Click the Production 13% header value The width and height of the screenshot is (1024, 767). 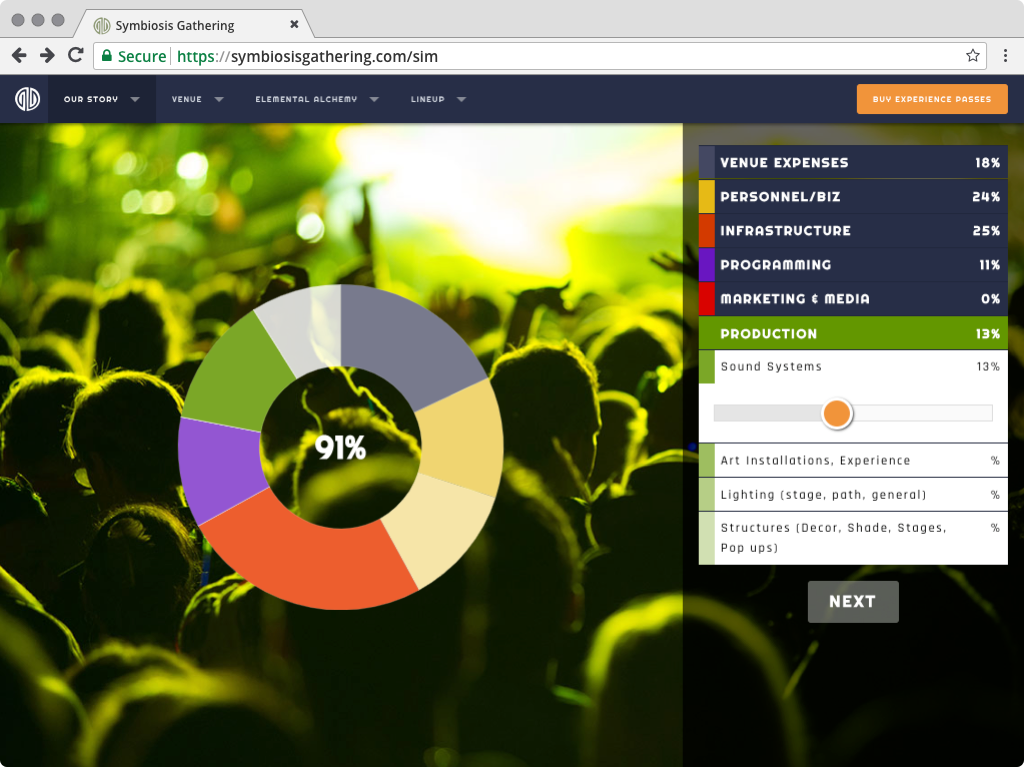(x=988, y=334)
